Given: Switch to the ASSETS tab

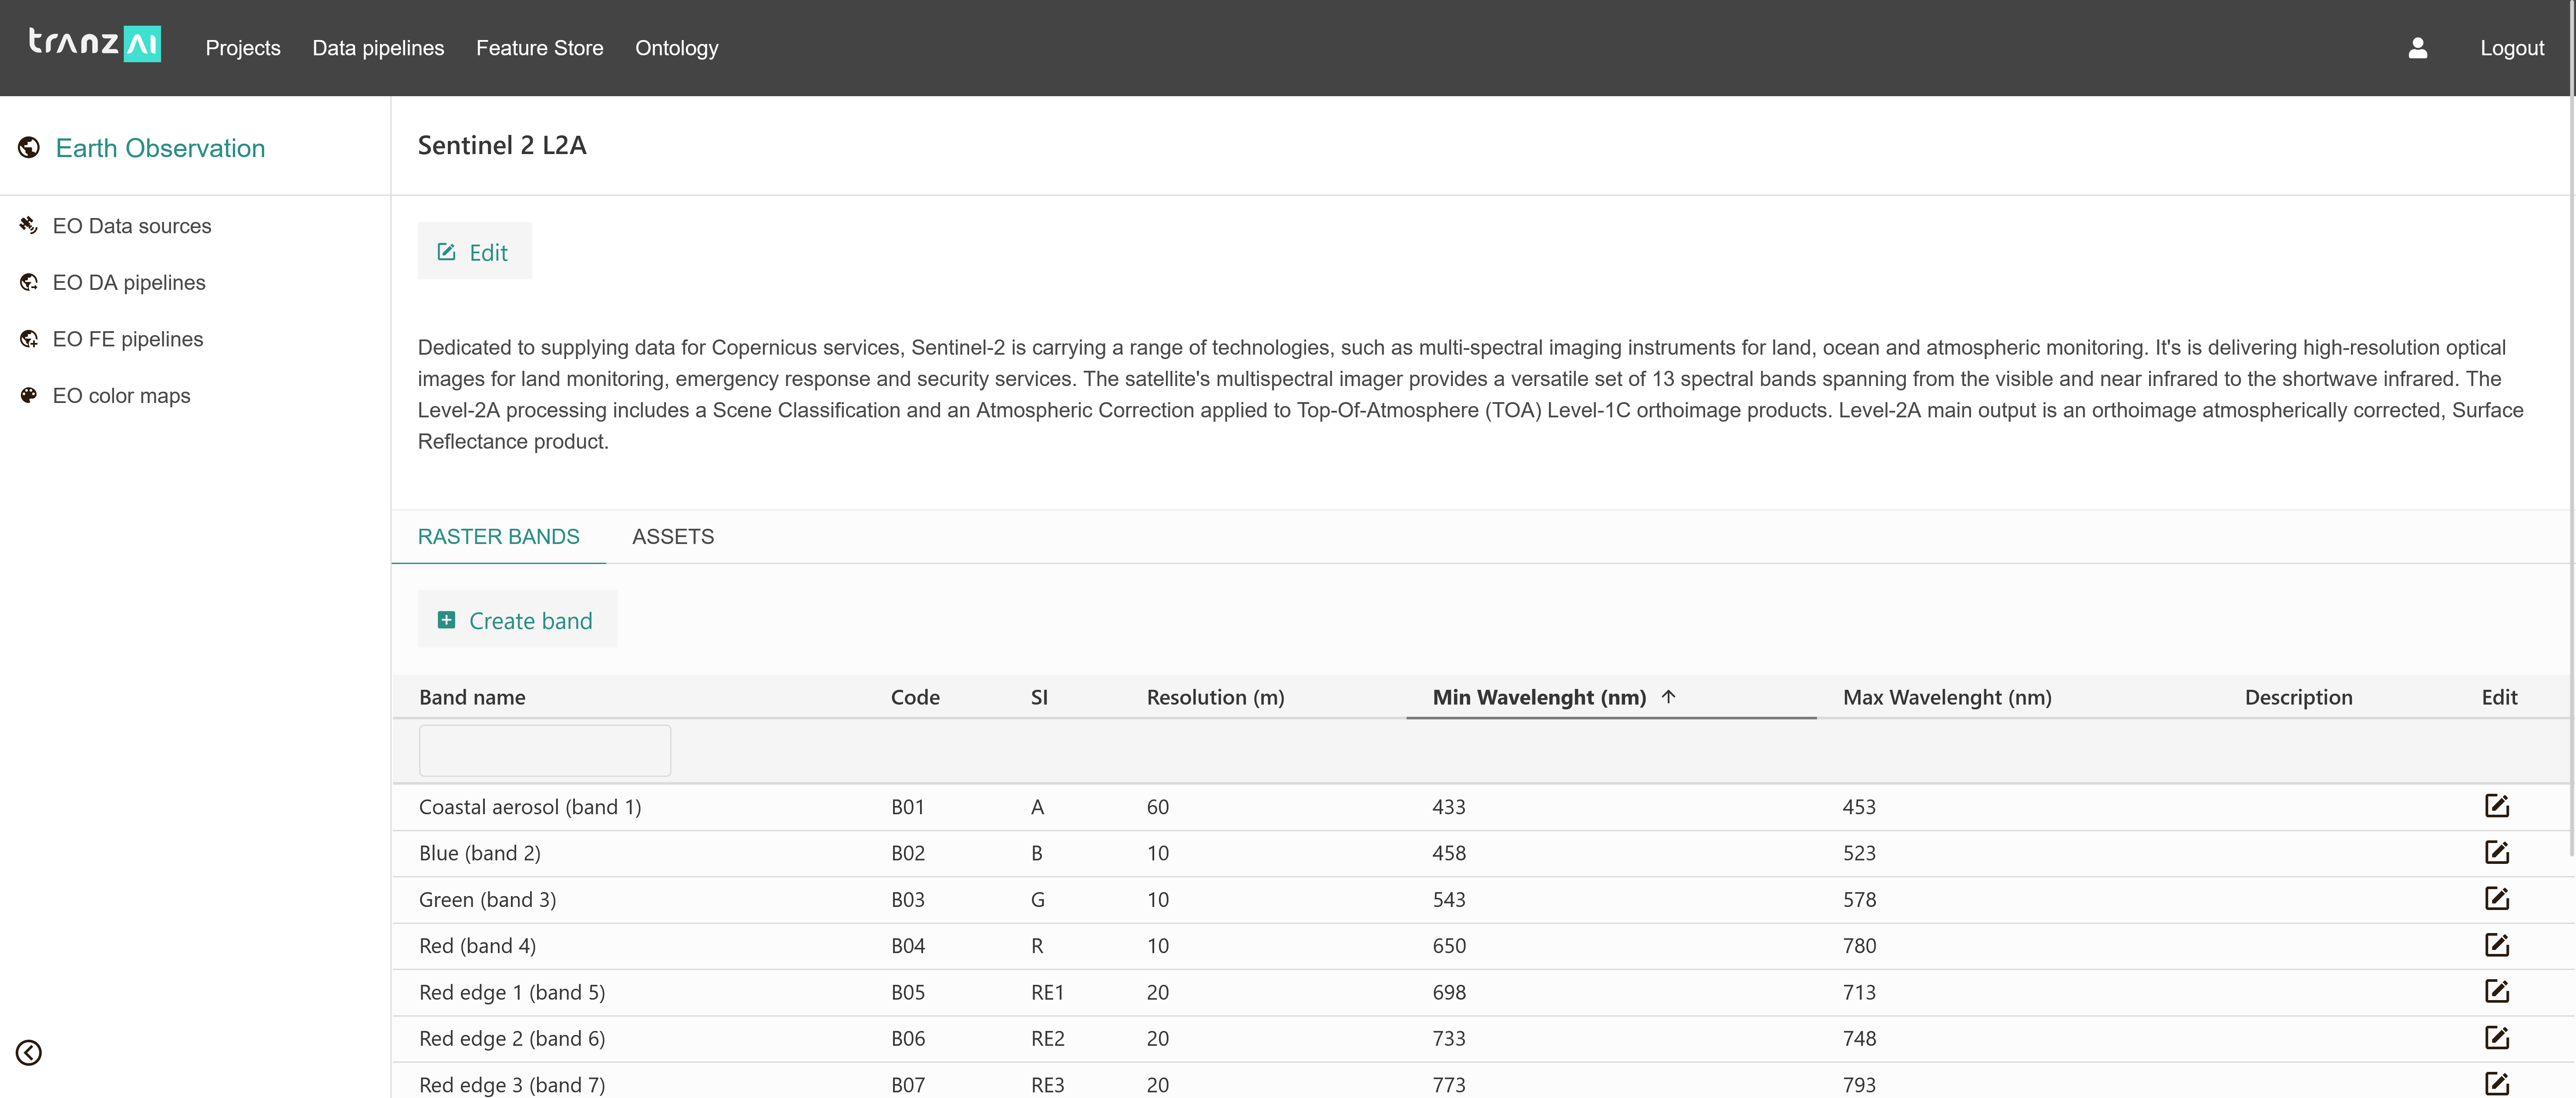Looking at the screenshot, I should (x=673, y=537).
